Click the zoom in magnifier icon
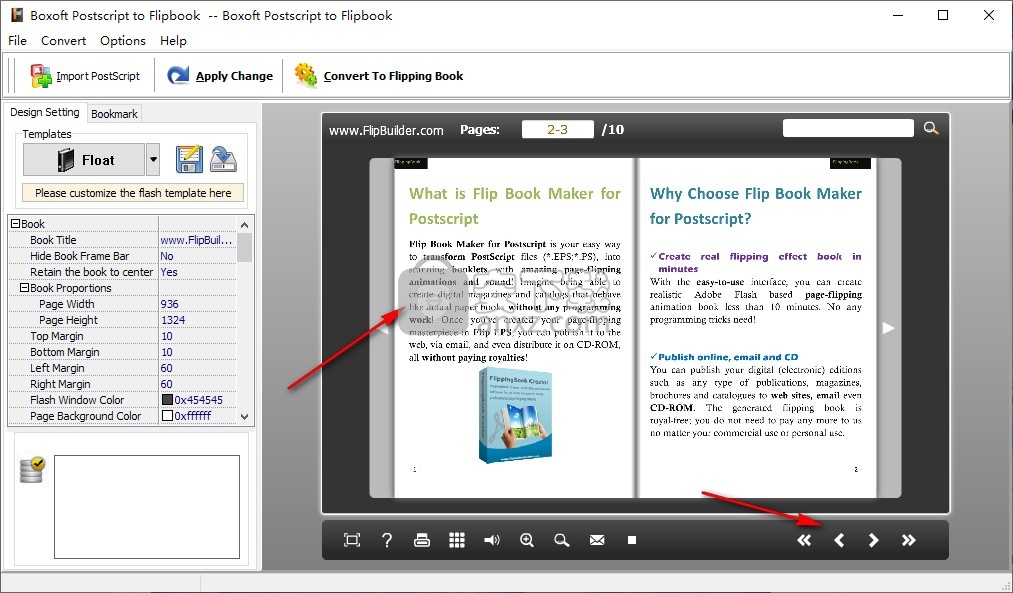Viewport: 1013px width, 593px height. (x=527, y=540)
